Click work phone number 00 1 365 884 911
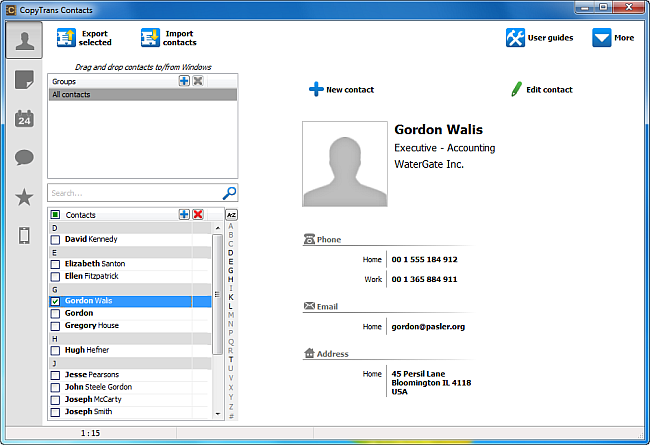The height and width of the screenshot is (445, 650). pyautogui.click(x=424, y=280)
